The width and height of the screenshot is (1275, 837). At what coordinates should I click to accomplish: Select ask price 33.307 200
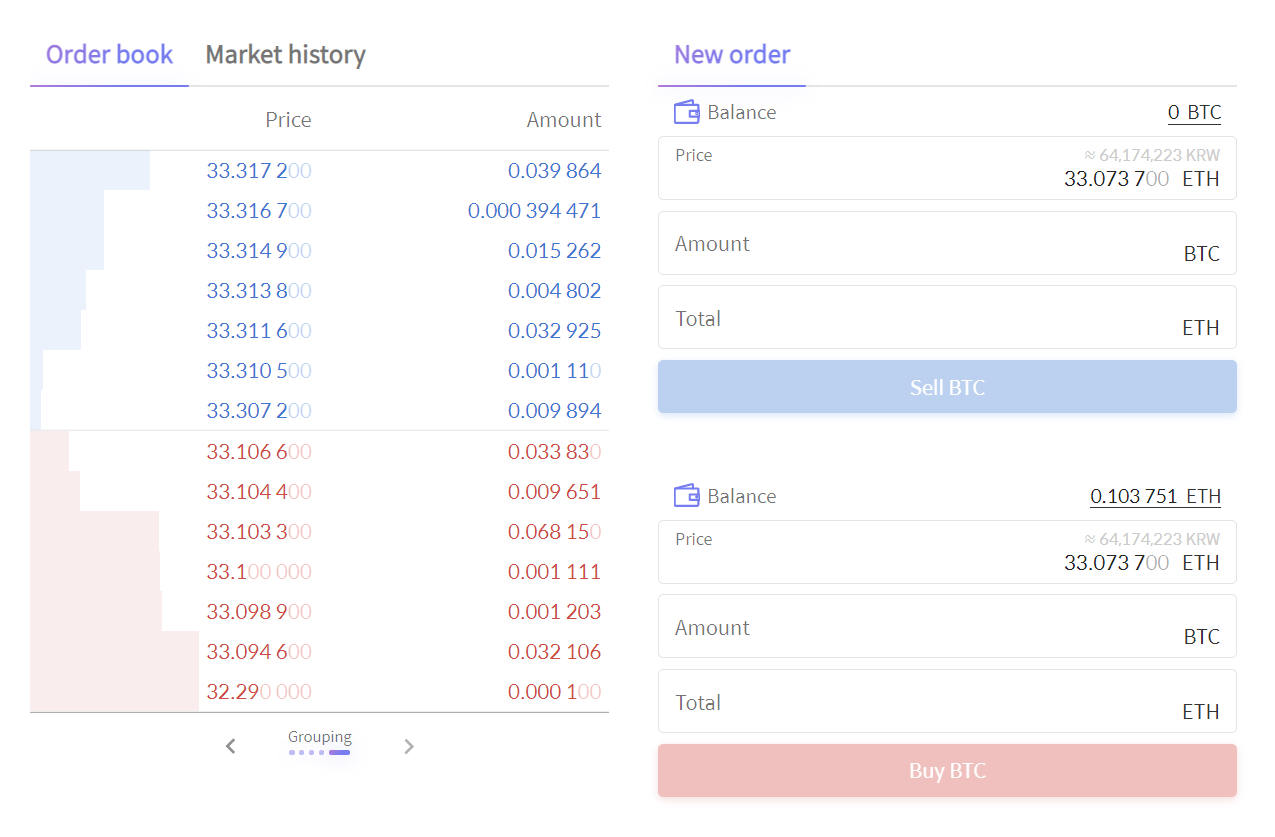pyautogui.click(x=259, y=411)
